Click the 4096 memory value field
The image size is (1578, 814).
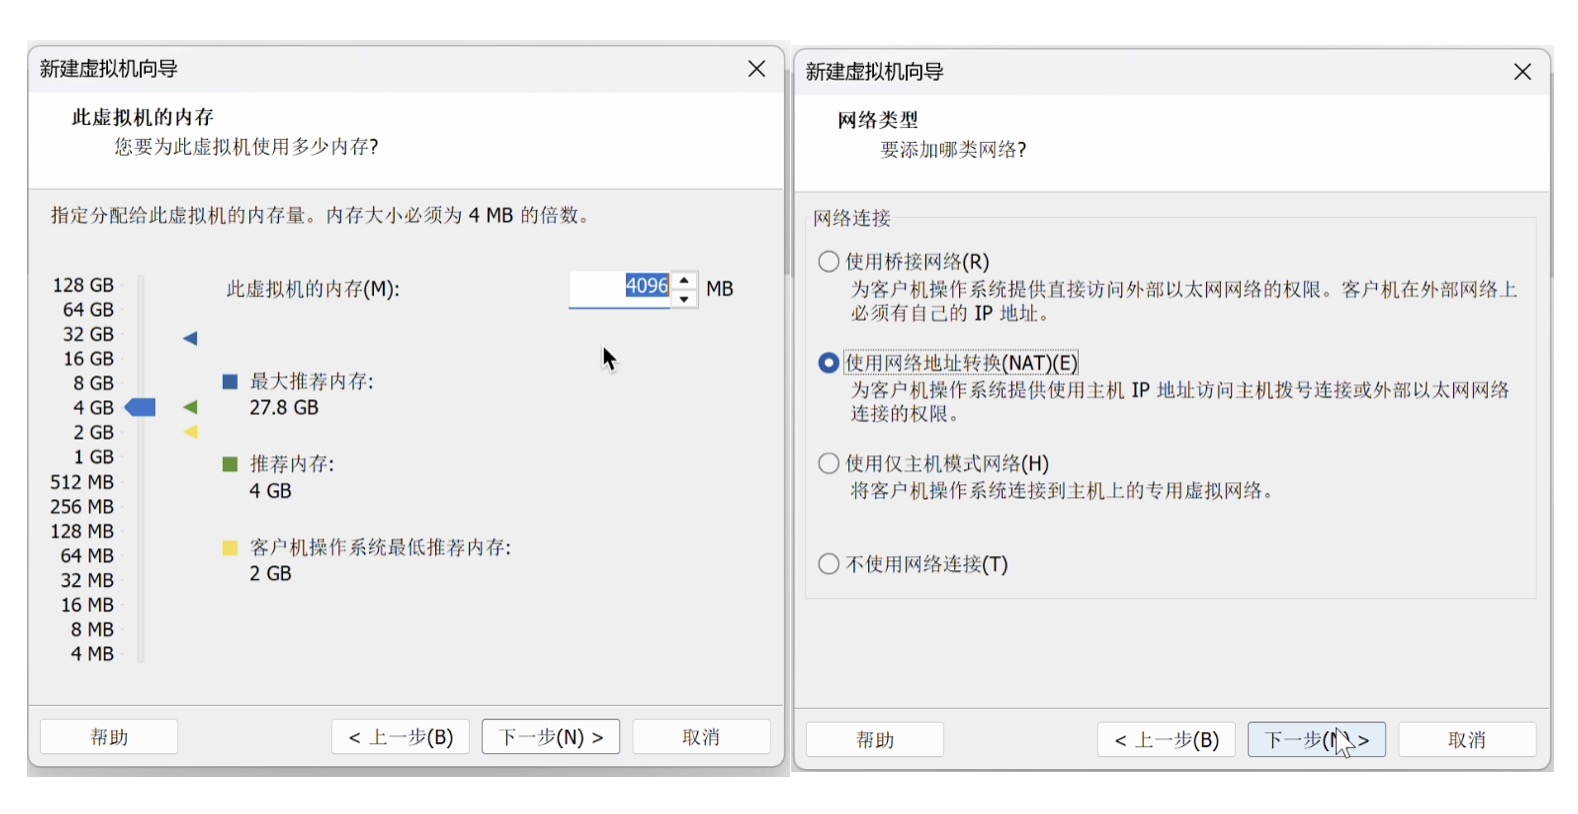(x=620, y=288)
